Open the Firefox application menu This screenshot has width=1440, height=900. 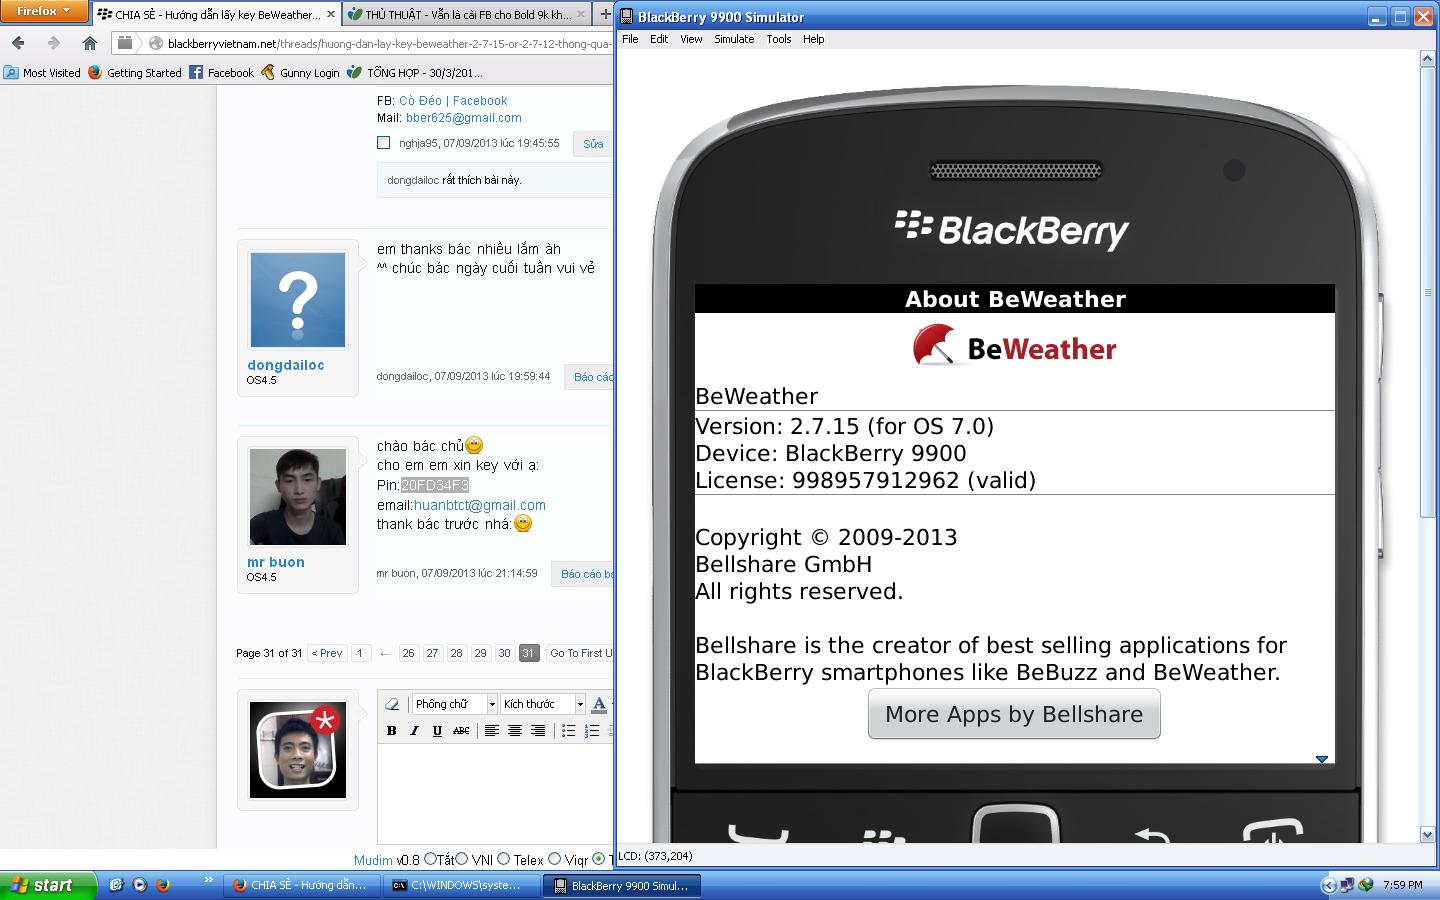click(x=45, y=11)
